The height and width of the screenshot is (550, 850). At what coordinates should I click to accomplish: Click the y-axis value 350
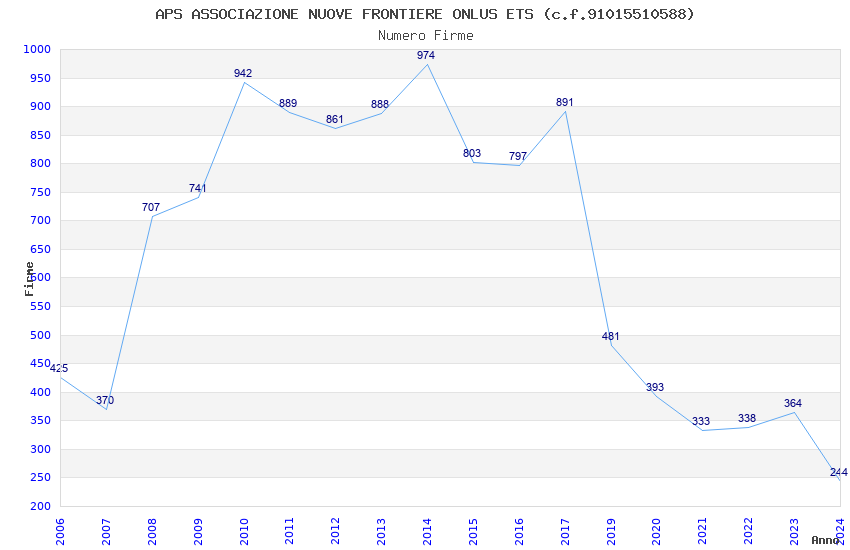pos(40,420)
